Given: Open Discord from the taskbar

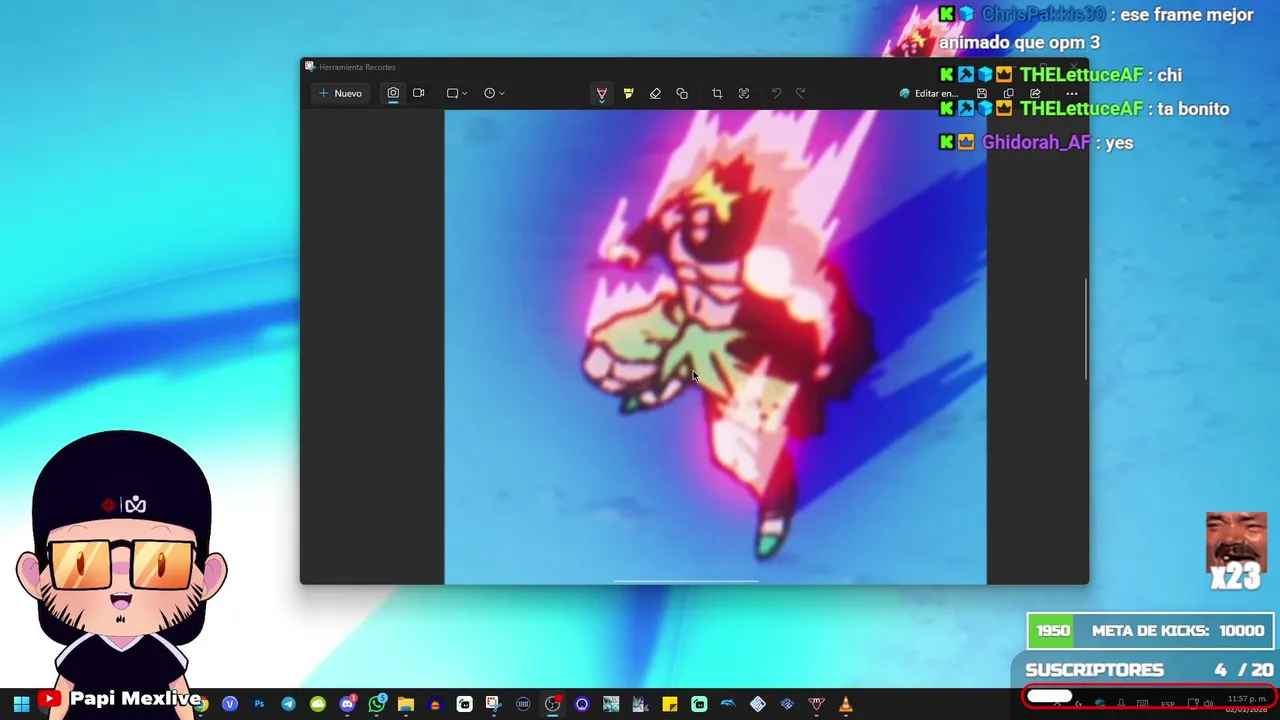Looking at the screenshot, I should tap(347, 704).
